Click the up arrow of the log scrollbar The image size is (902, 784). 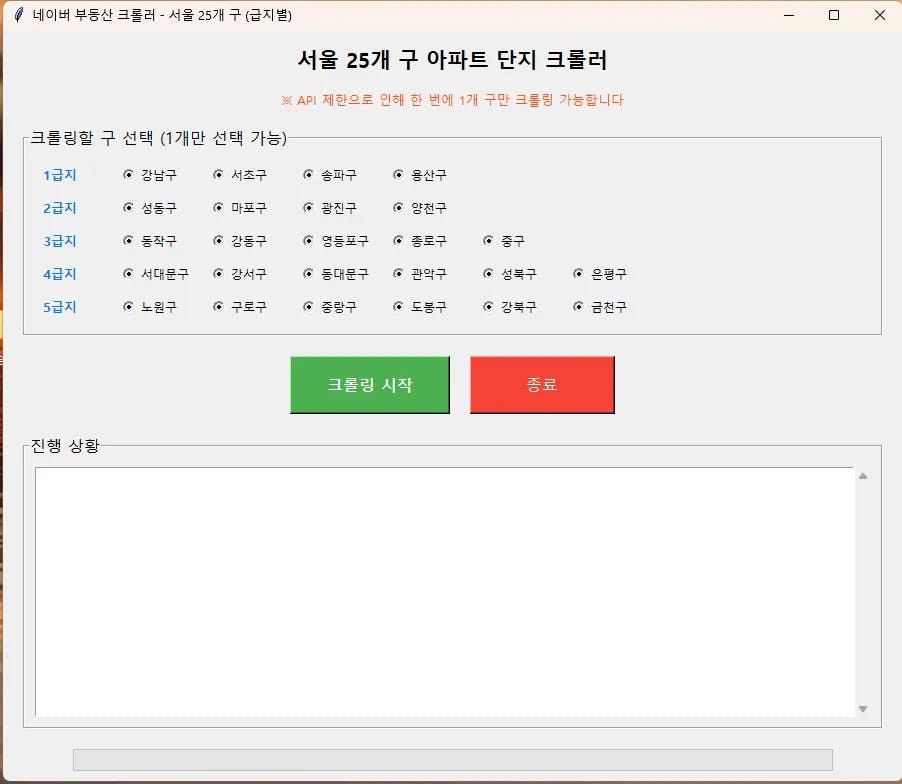(861, 475)
